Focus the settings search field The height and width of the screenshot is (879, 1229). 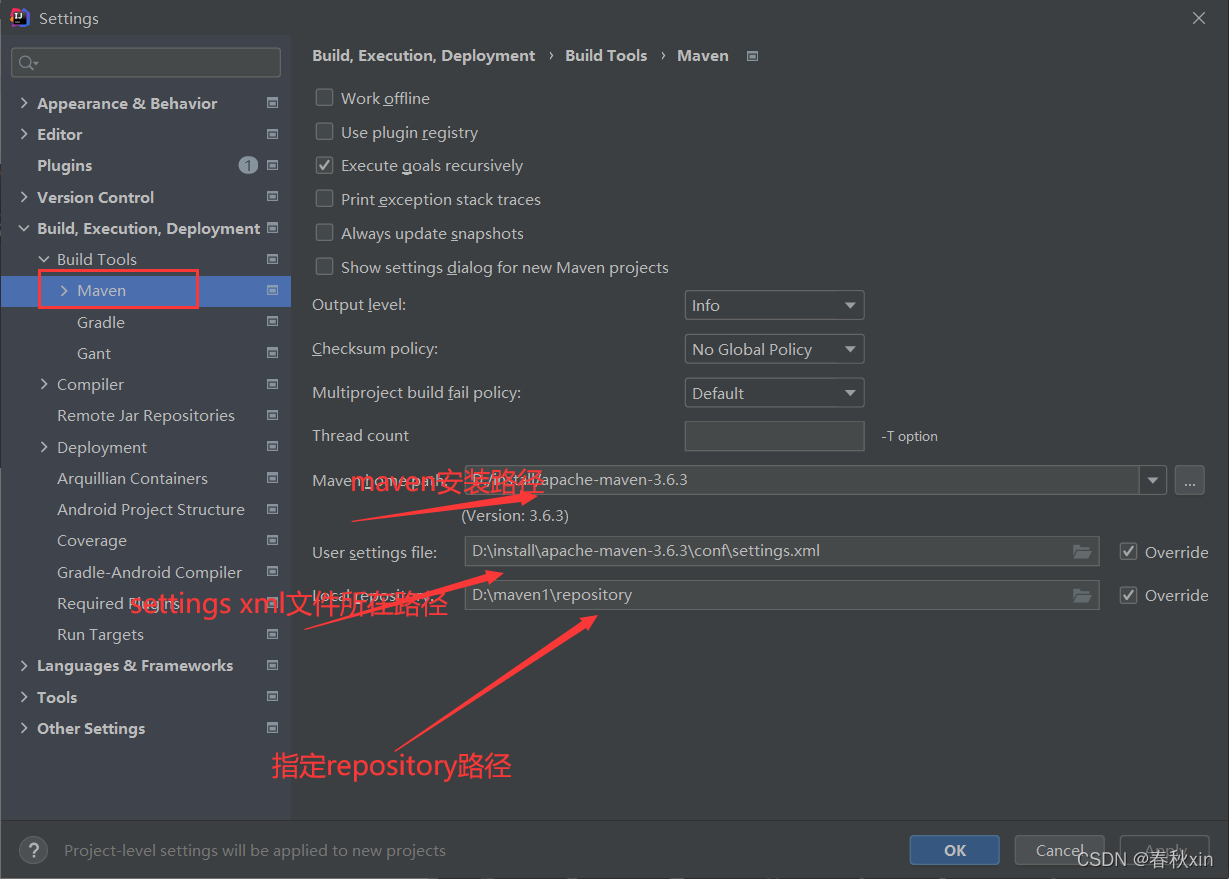pos(146,62)
